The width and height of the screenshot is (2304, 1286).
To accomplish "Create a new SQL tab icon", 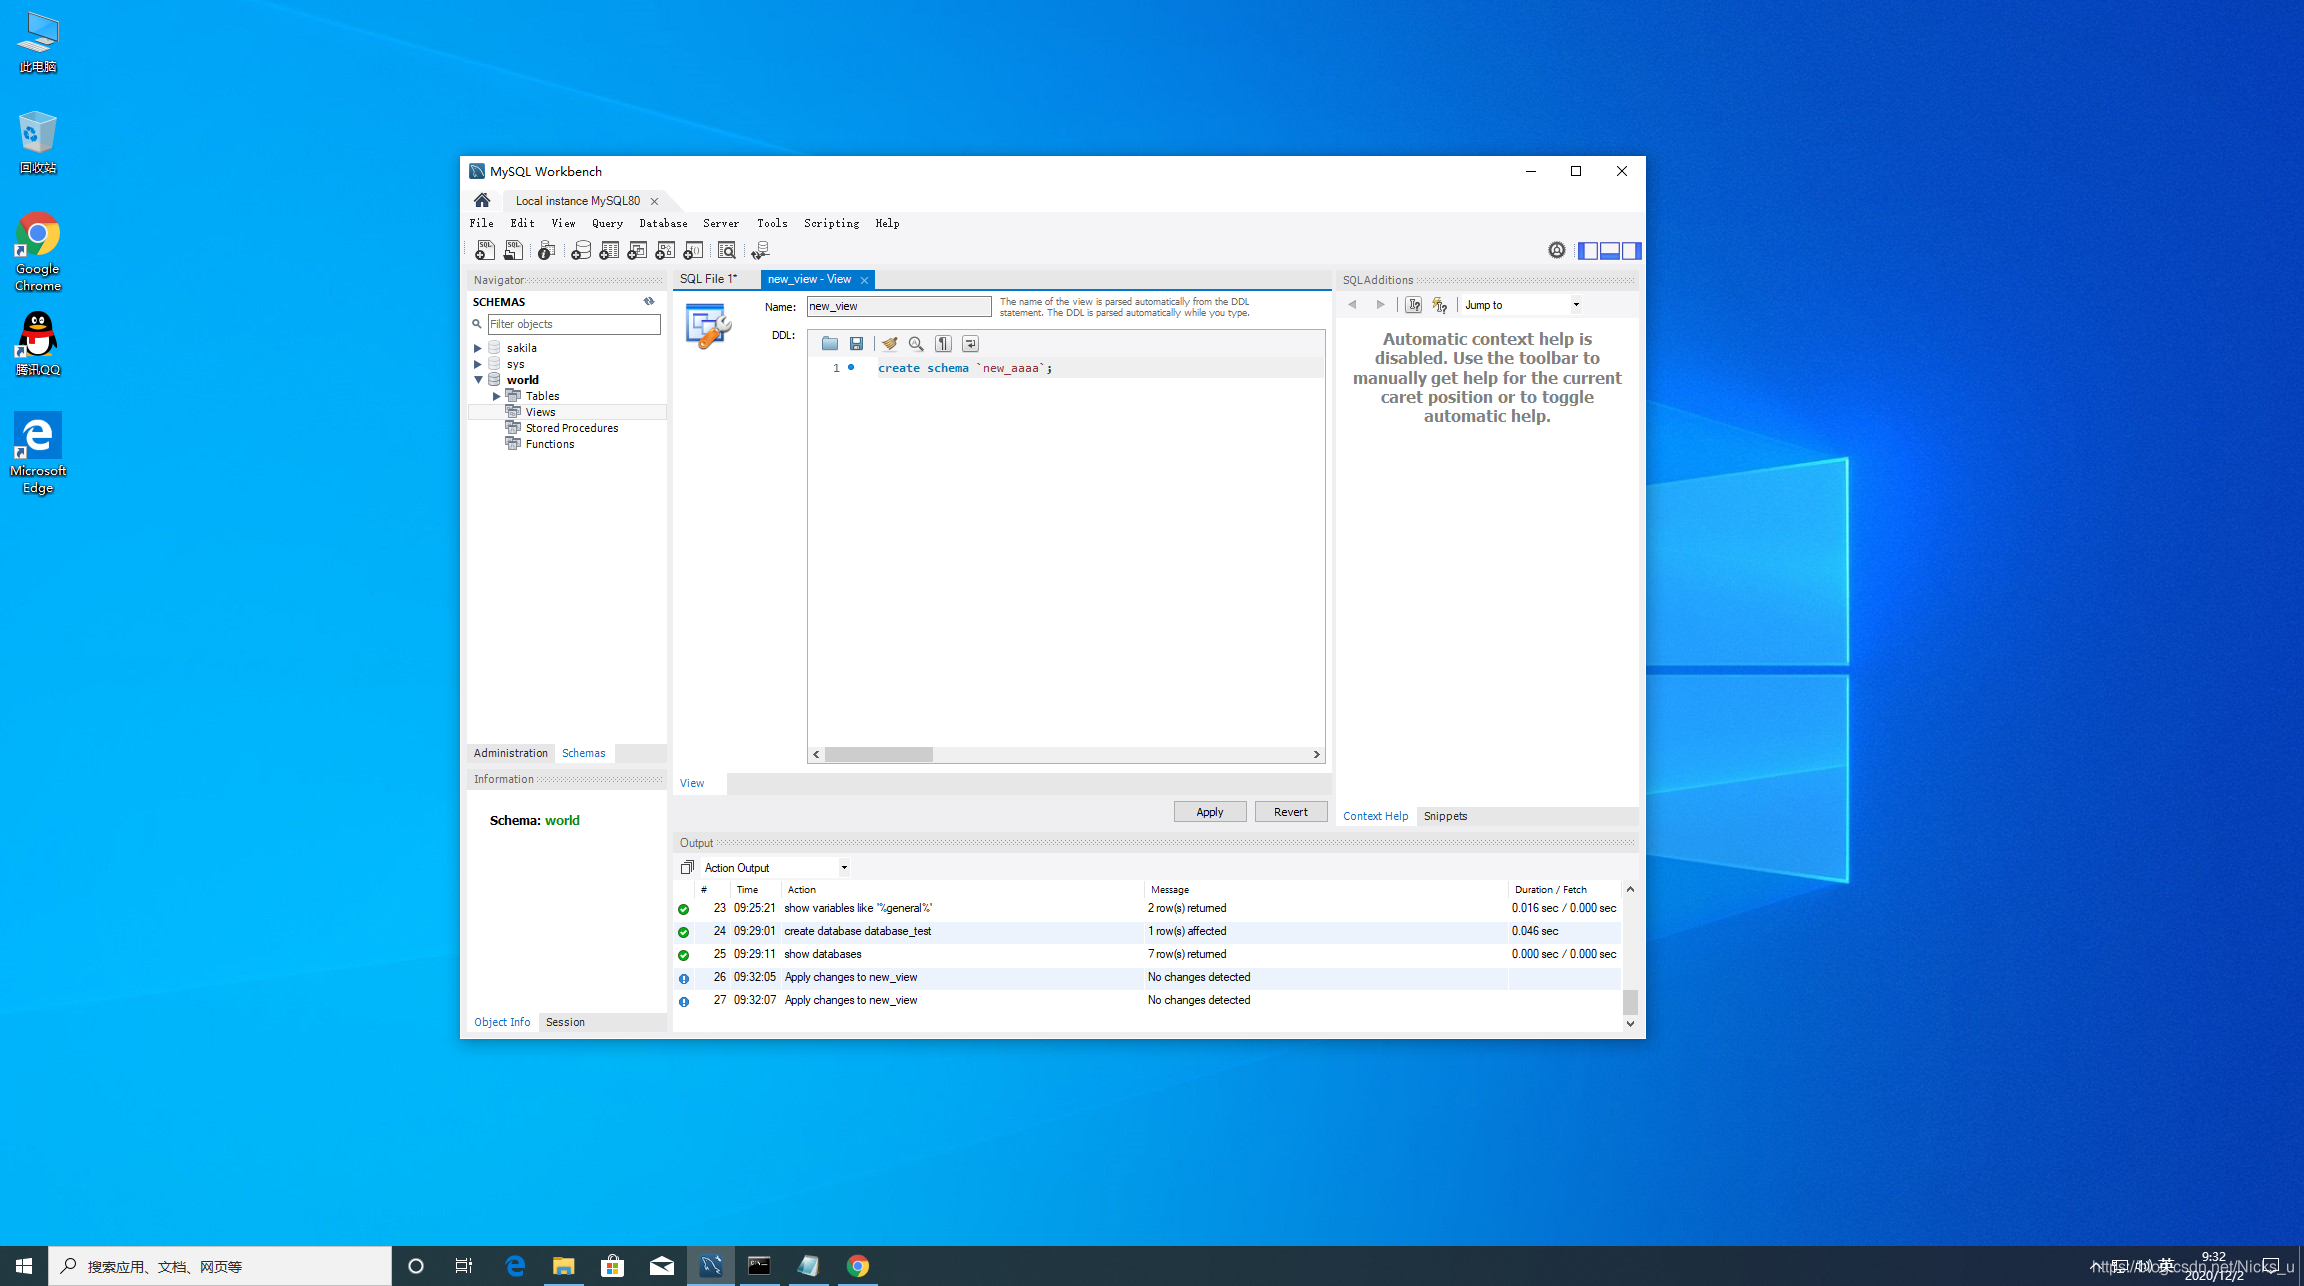I will coord(485,250).
